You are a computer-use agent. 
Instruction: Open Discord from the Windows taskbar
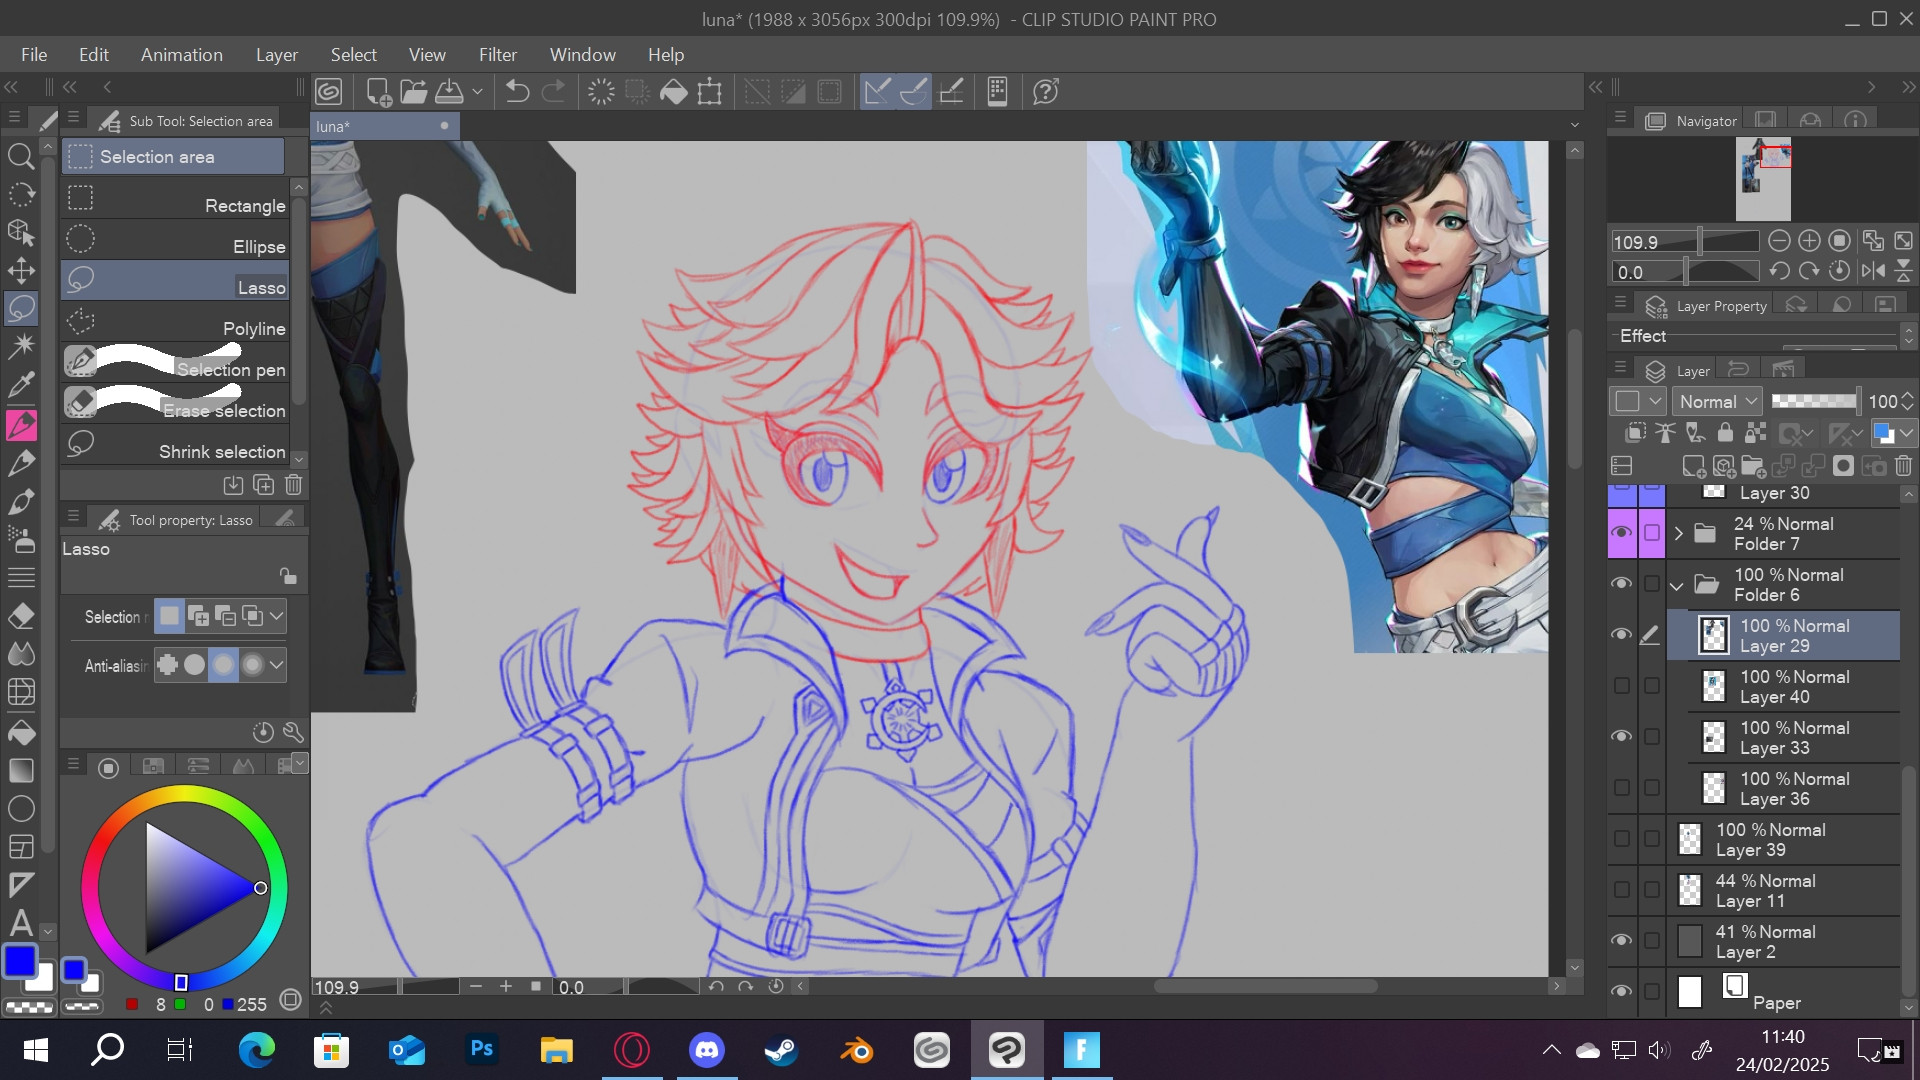(x=707, y=1050)
